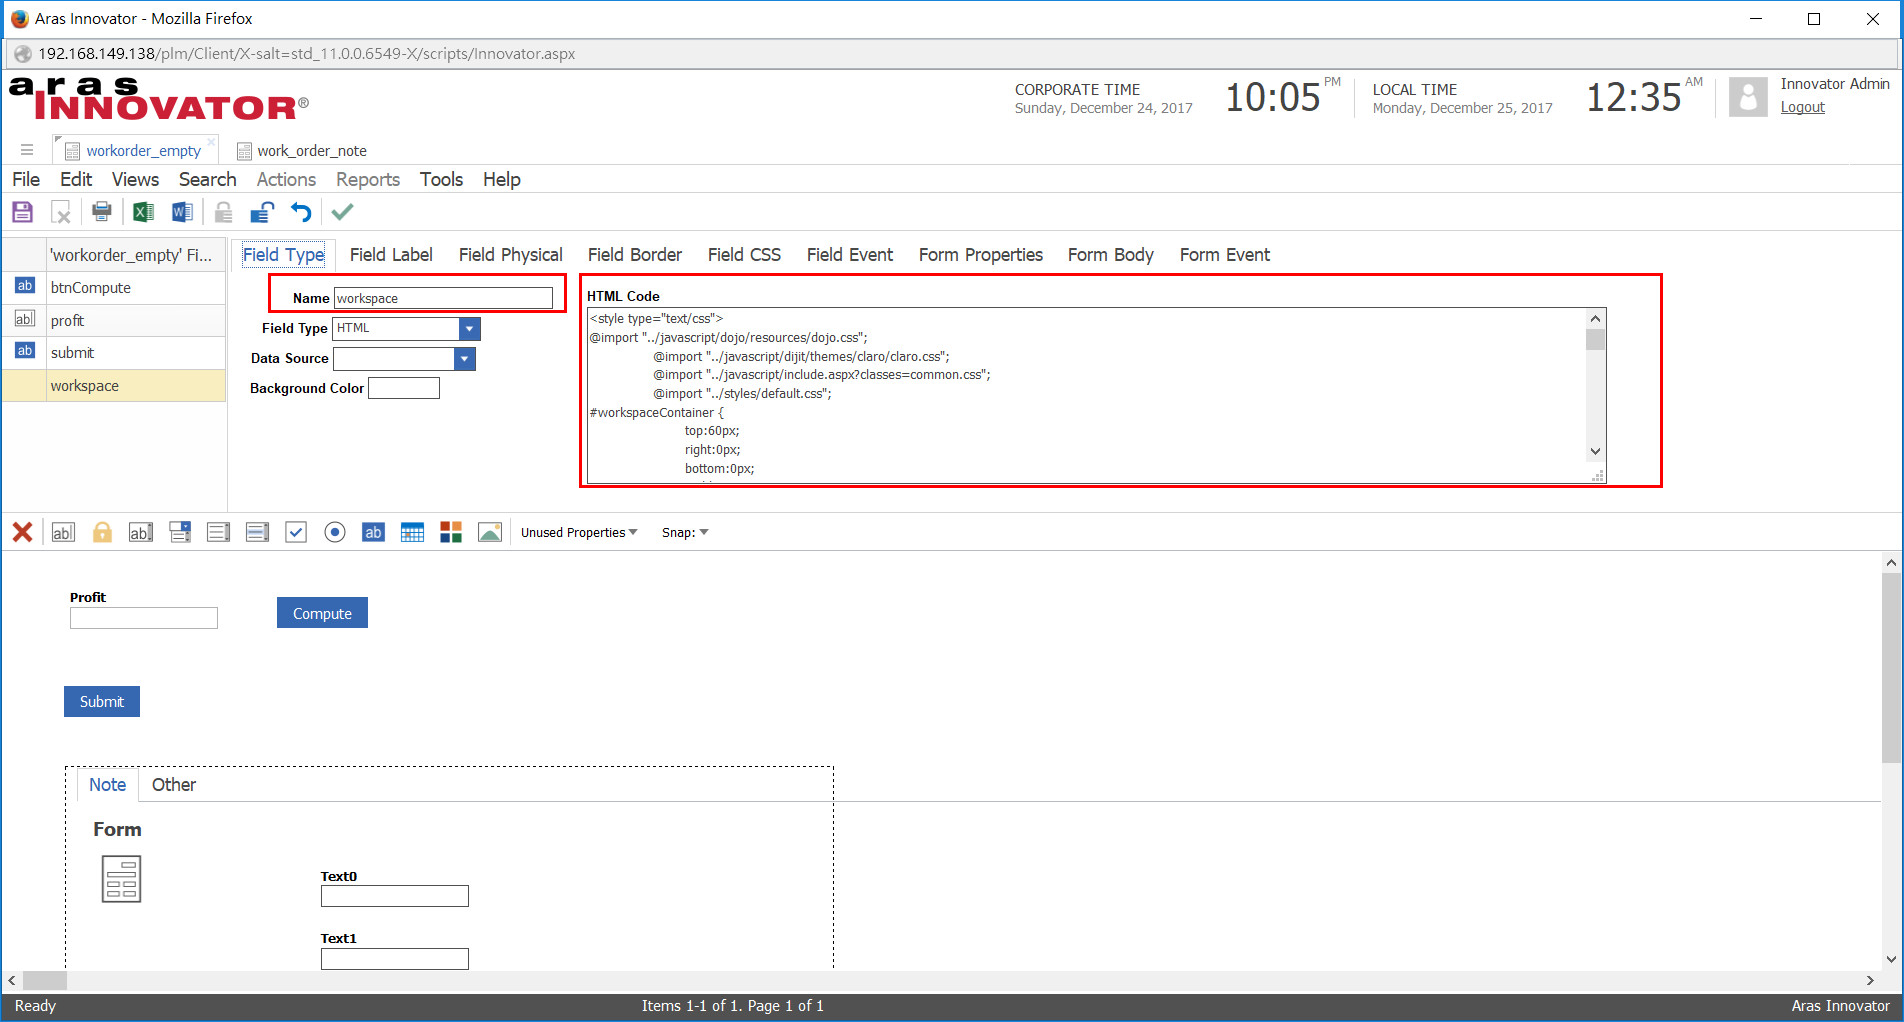
Task: Switch to the work_order_note tab
Action: (302, 151)
